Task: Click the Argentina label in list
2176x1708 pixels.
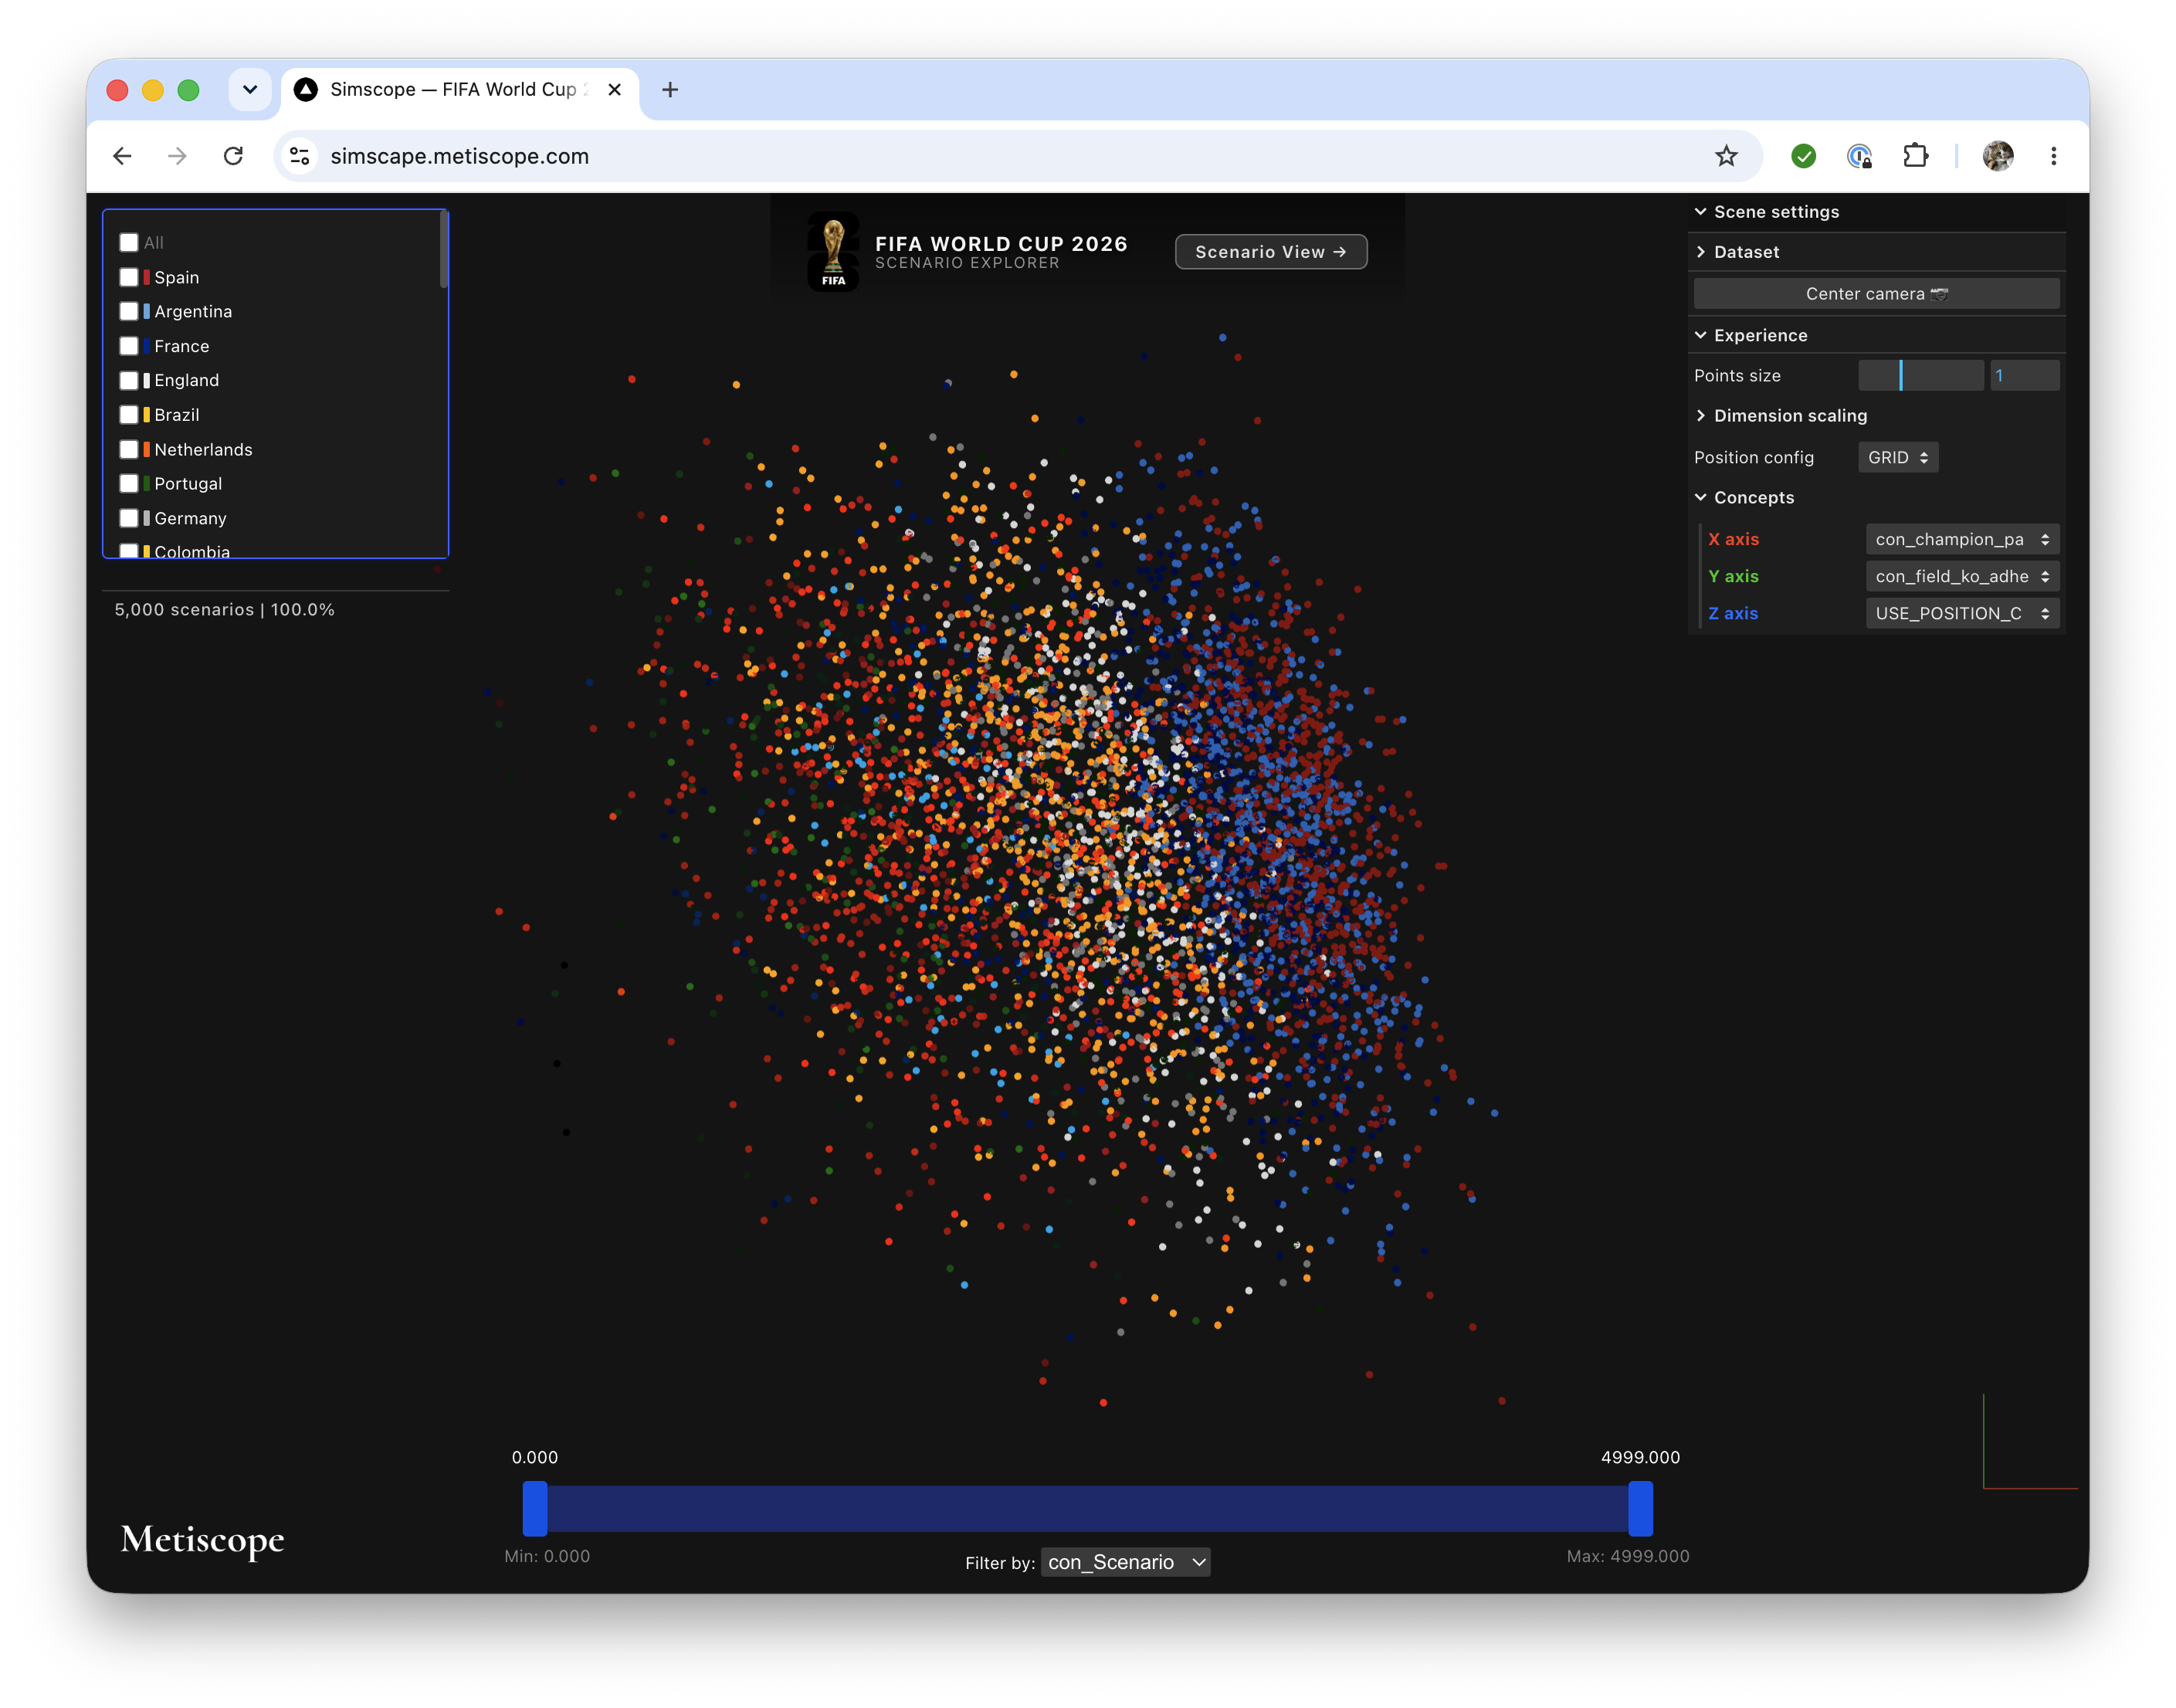Action: pyautogui.click(x=193, y=312)
